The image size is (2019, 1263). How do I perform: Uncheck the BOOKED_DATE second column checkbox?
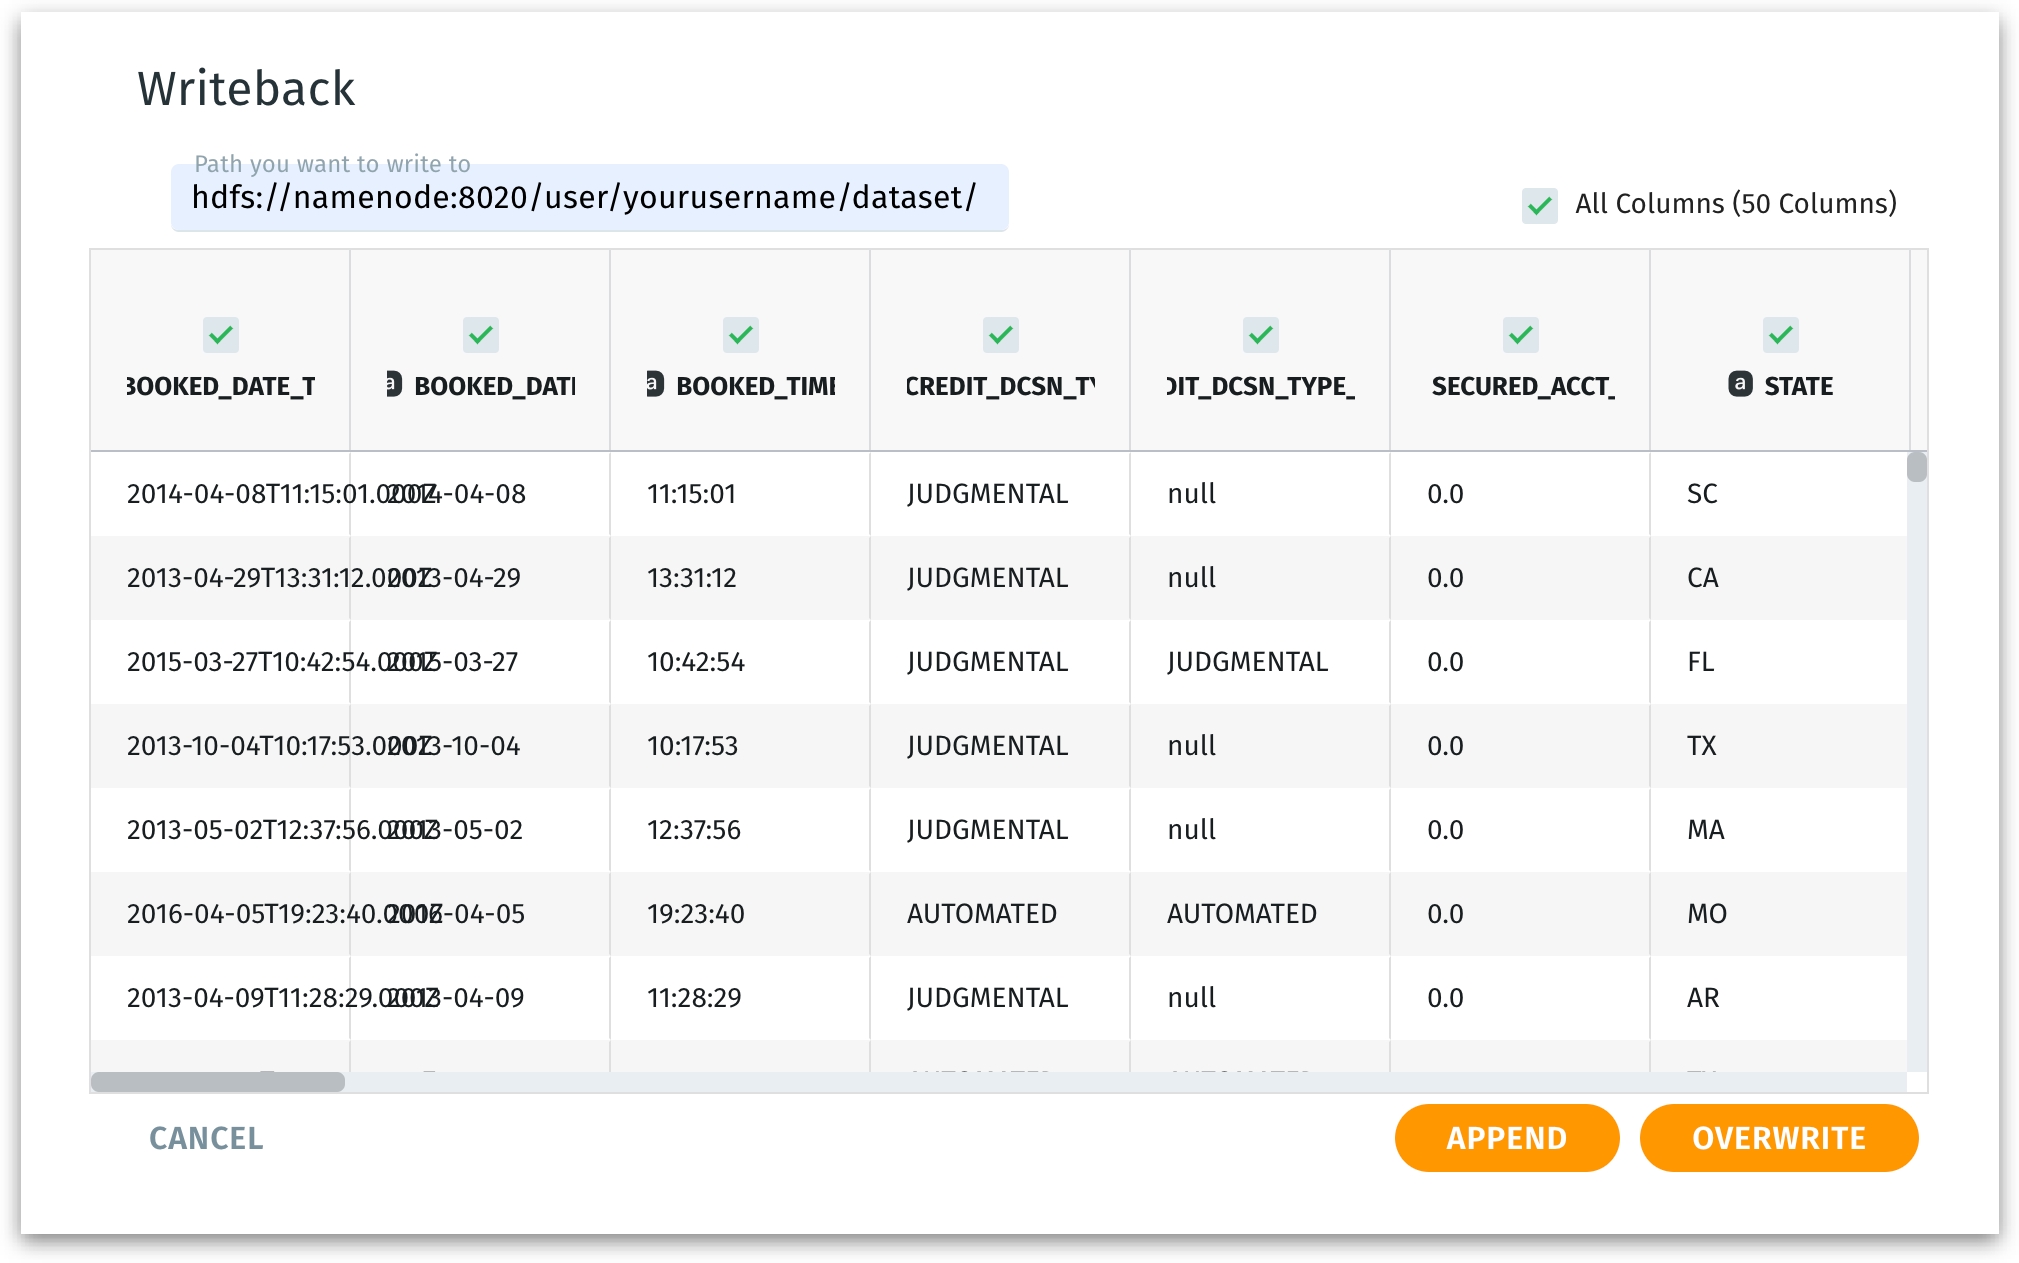click(x=480, y=335)
